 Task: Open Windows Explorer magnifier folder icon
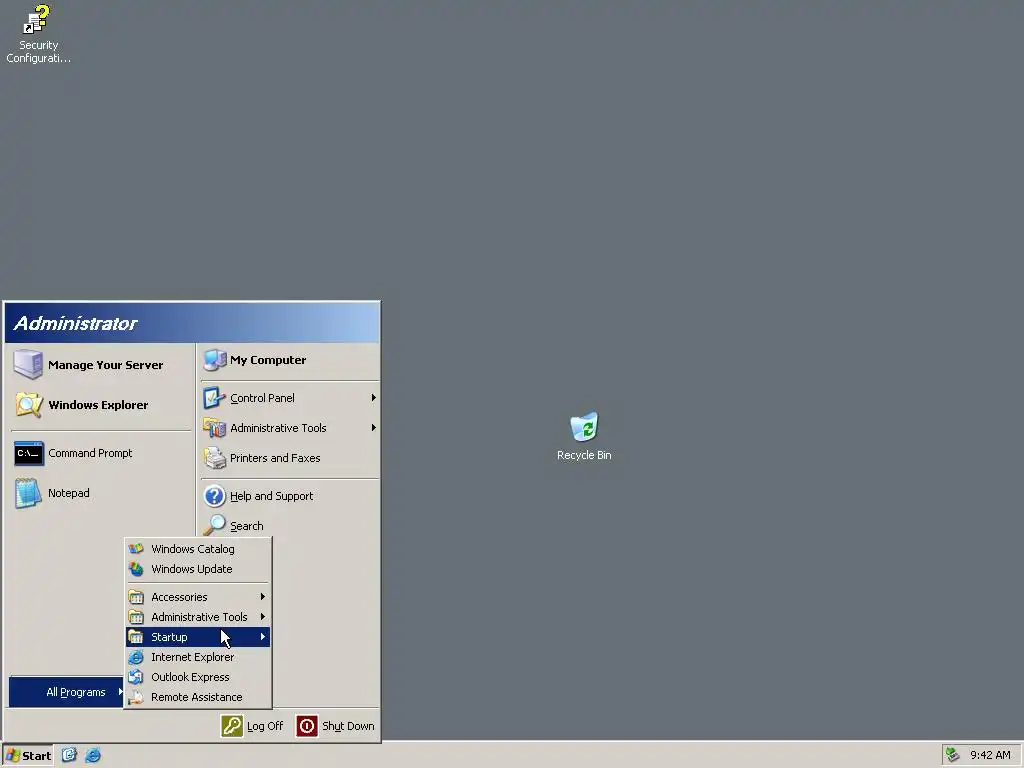[29, 405]
